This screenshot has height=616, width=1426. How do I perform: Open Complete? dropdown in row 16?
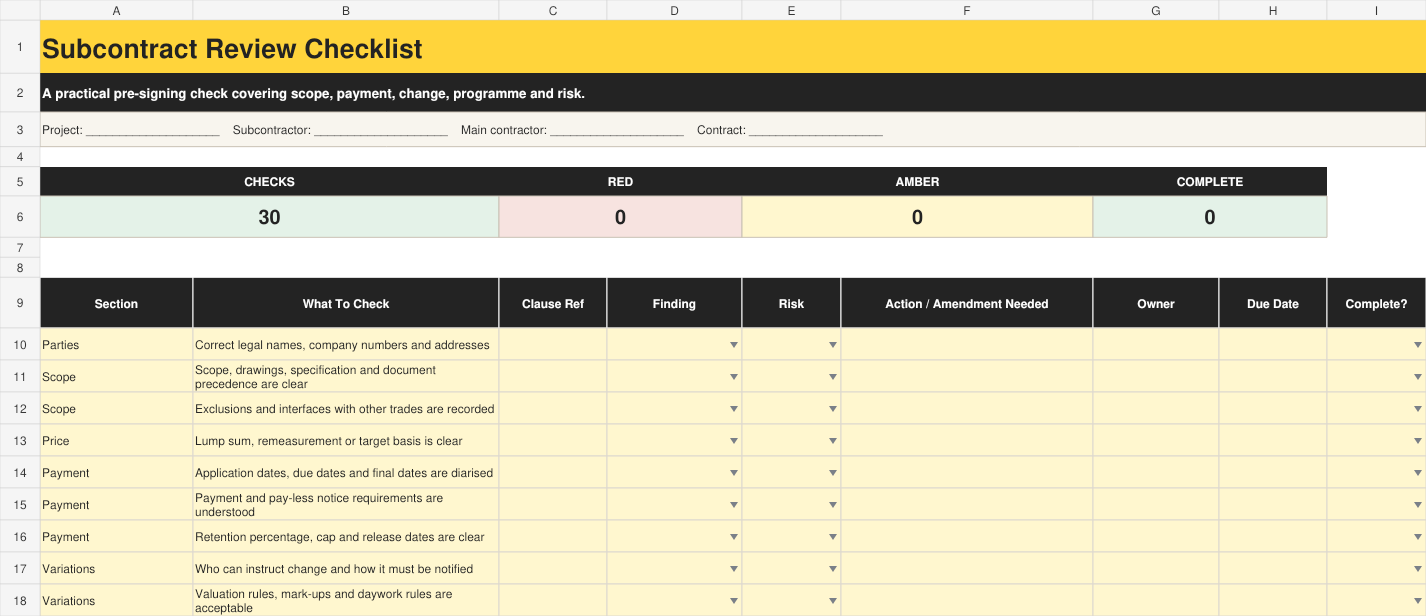click(1417, 537)
